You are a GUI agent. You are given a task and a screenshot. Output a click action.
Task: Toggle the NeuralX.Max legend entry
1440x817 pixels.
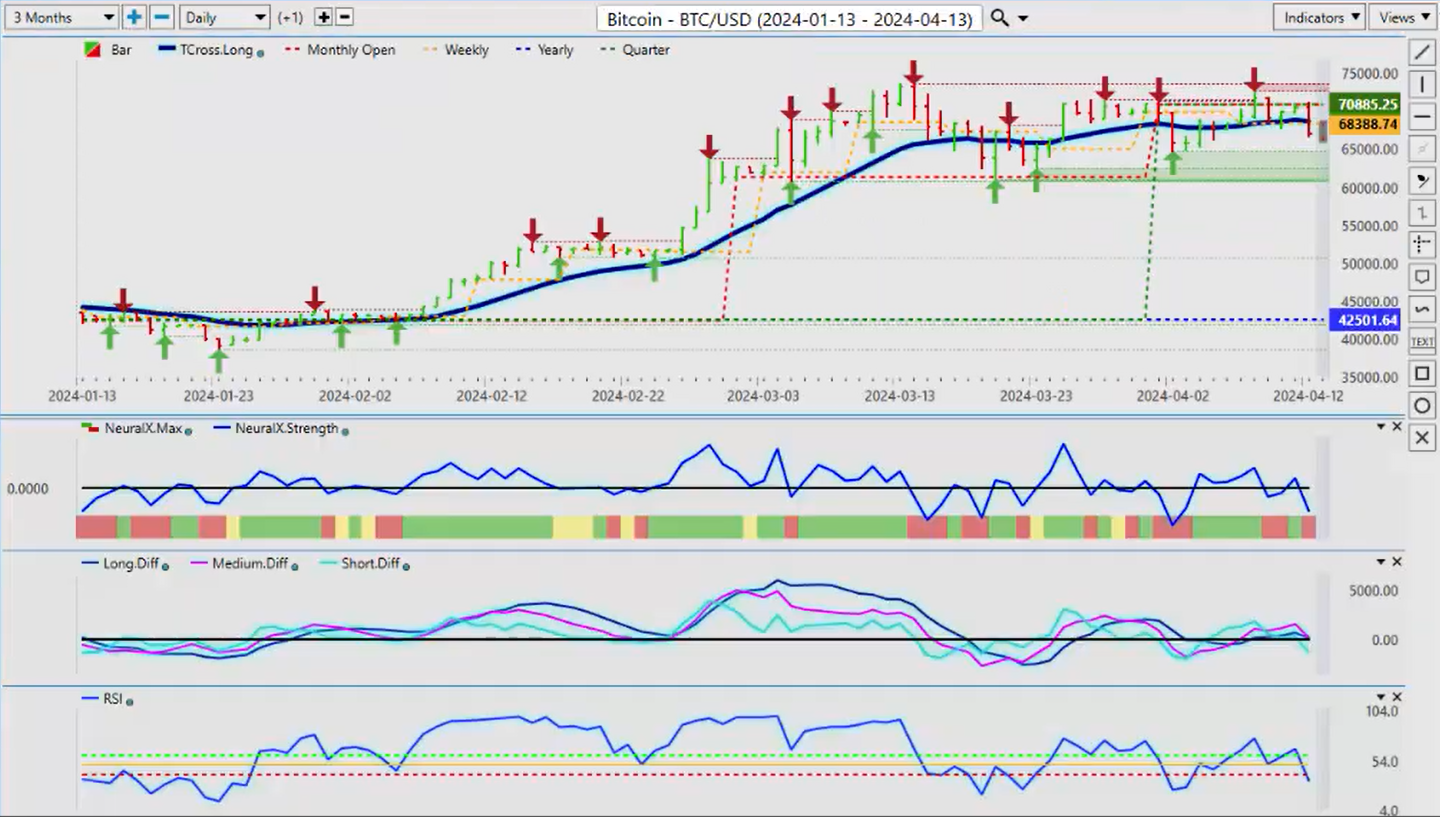pos(136,428)
